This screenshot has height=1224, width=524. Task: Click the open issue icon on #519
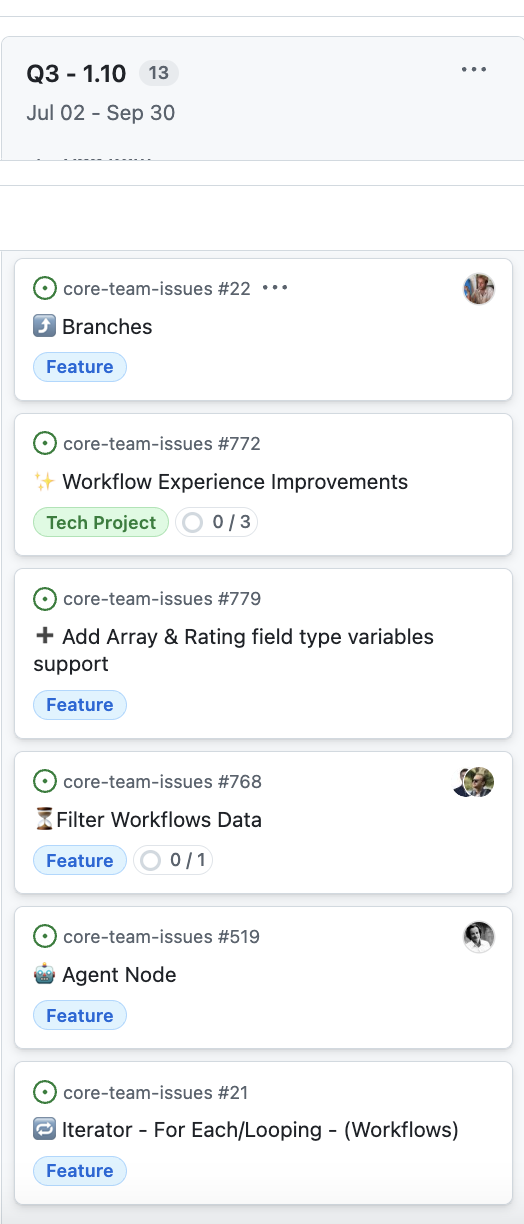pos(44,936)
